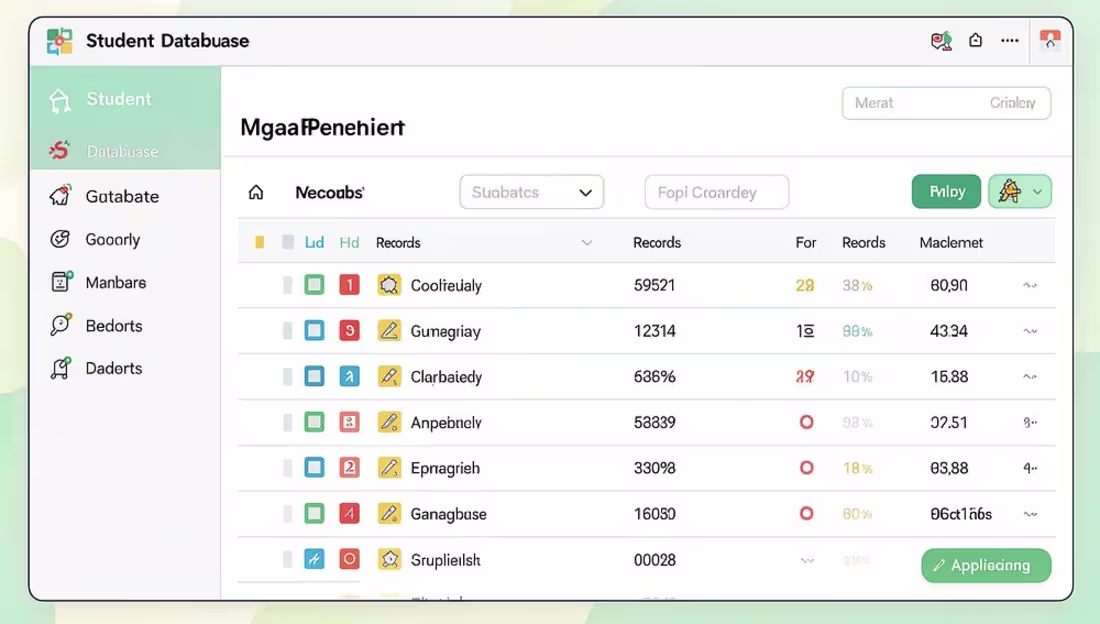Click the Database sidebar icon

tap(60, 150)
